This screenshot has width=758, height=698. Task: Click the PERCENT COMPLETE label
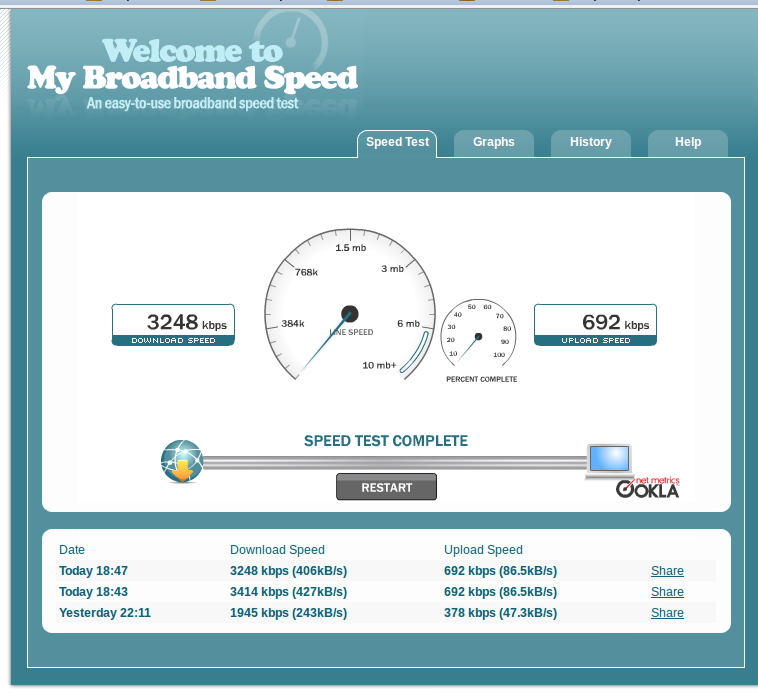(481, 379)
